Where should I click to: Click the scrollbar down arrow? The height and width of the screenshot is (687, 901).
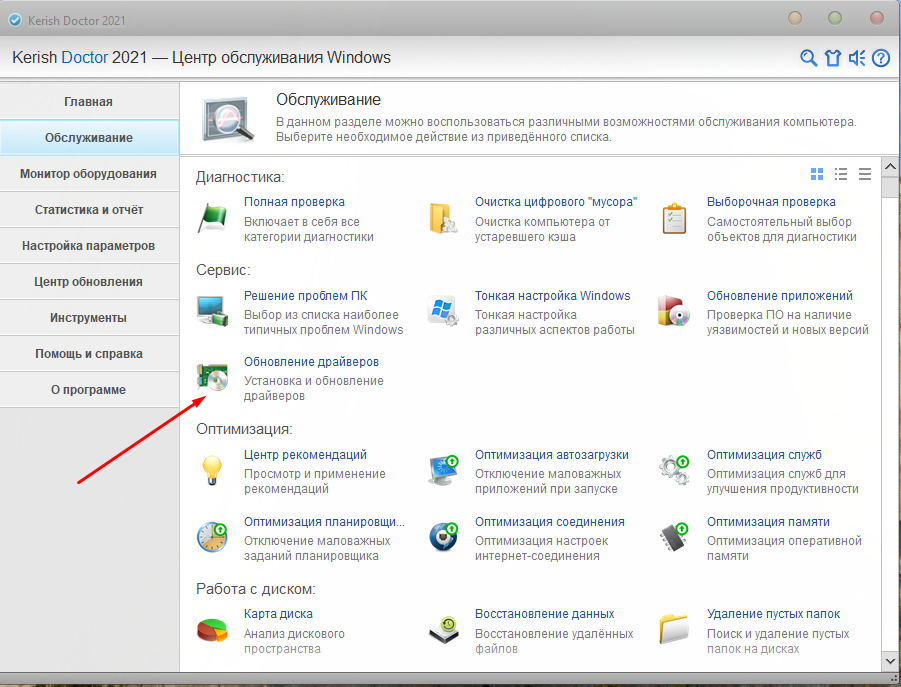point(890,661)
